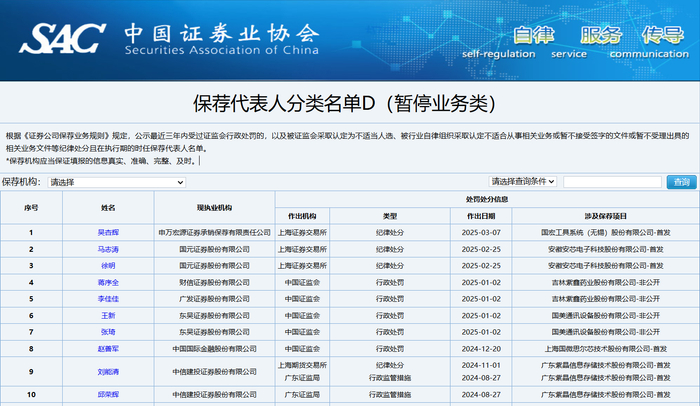Click the search text input field
This screenshot has height=406, width=700.
tap(611, 182)
